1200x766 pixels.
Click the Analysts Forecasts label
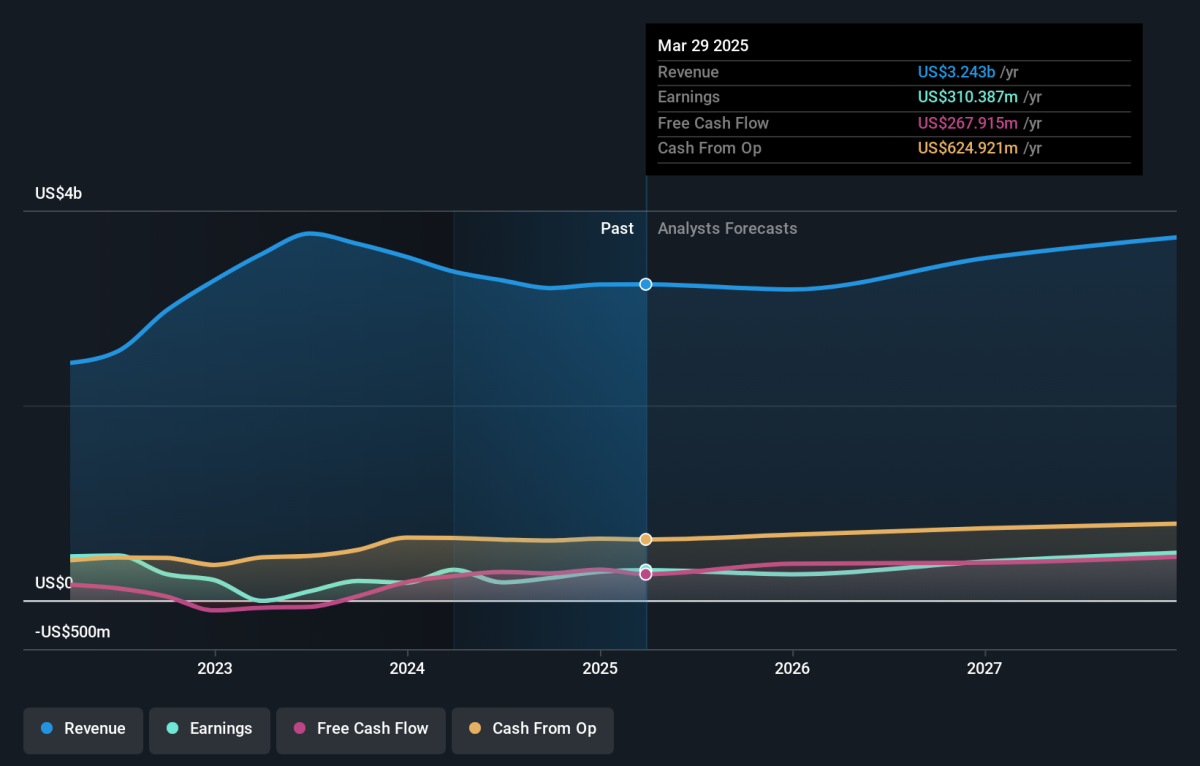tap(728, 228)
